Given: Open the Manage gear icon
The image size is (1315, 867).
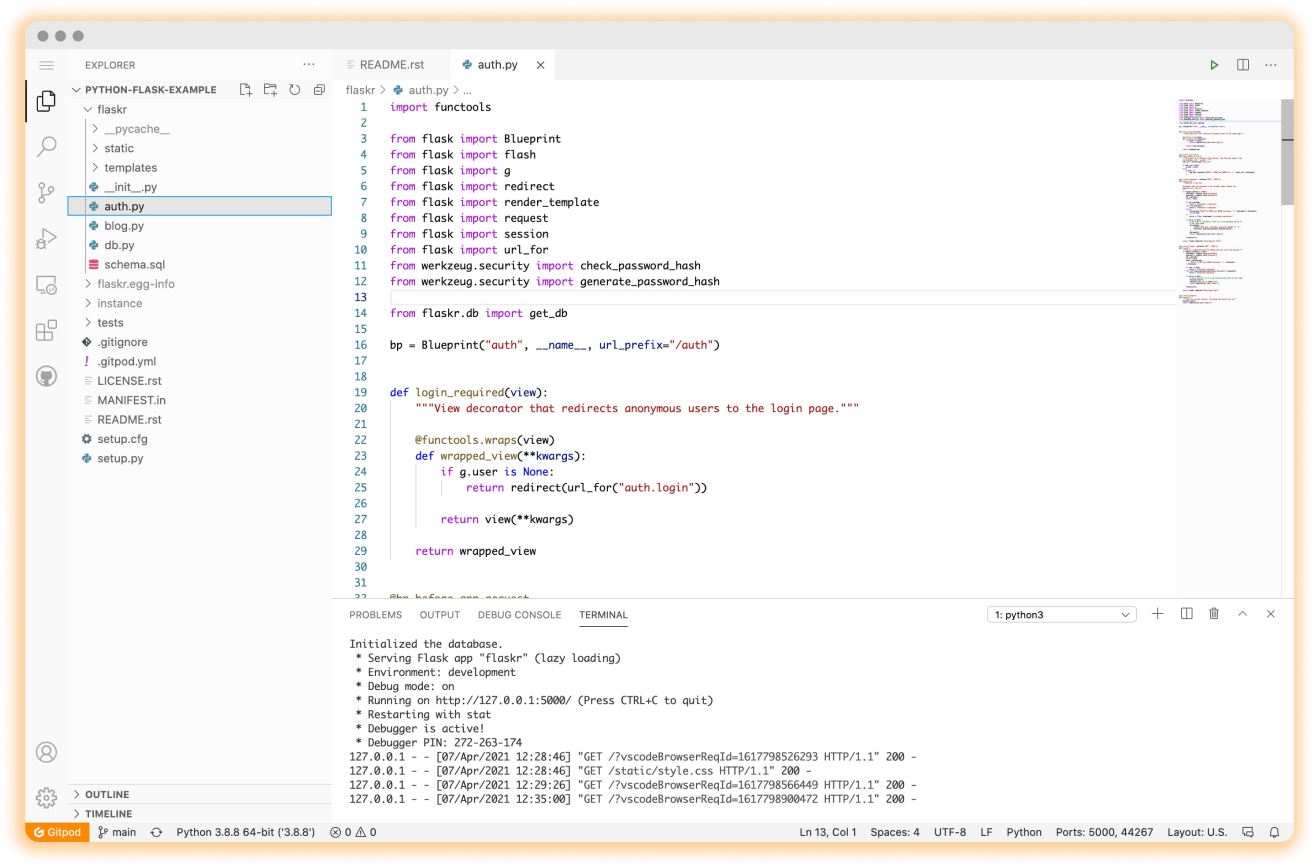Looking at the screenshot, I should click(46, 798).
